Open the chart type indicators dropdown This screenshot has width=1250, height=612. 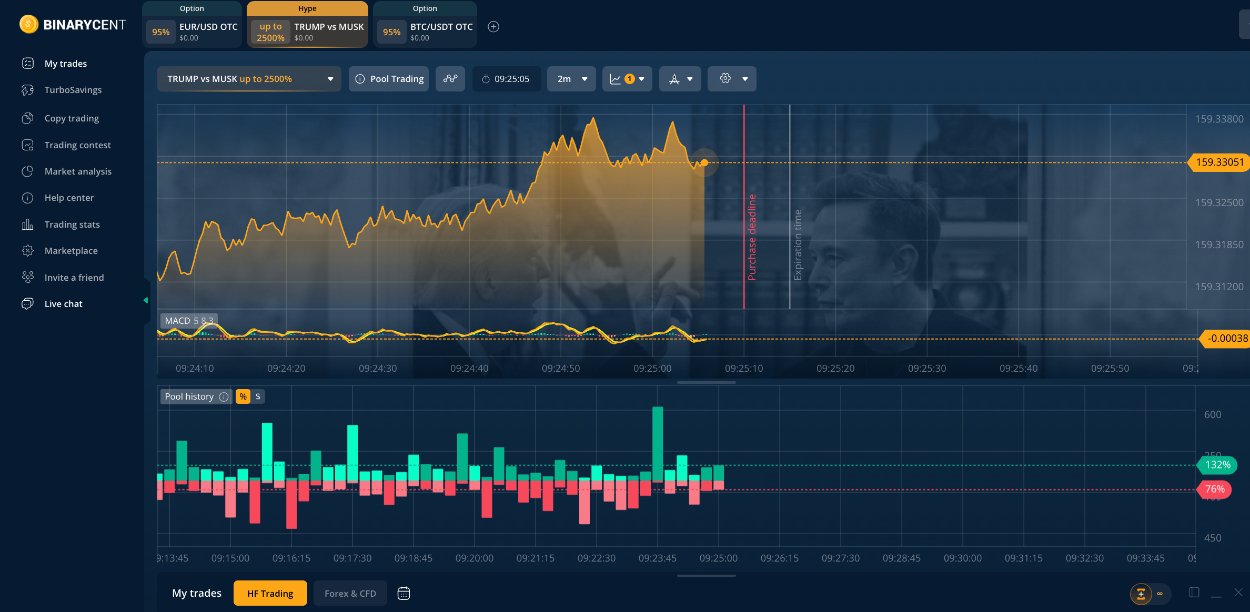tap(628, 79)
